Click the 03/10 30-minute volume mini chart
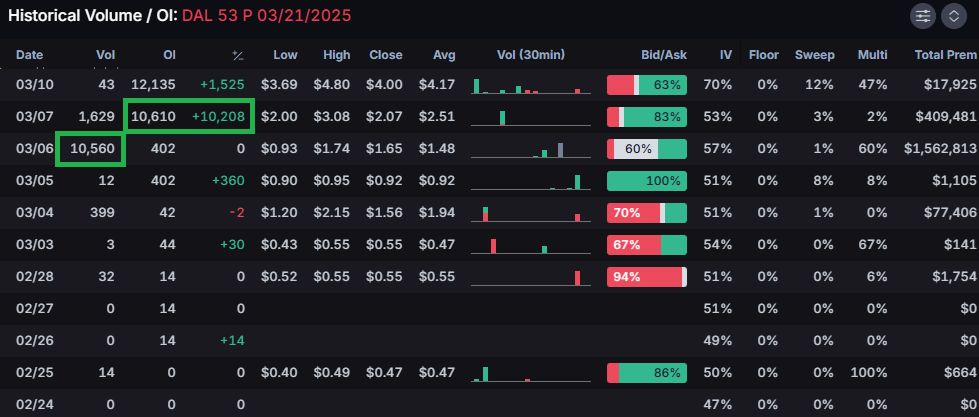Viewport: 979px width, 417px height. pyautogui.click(x=531, y=86)
